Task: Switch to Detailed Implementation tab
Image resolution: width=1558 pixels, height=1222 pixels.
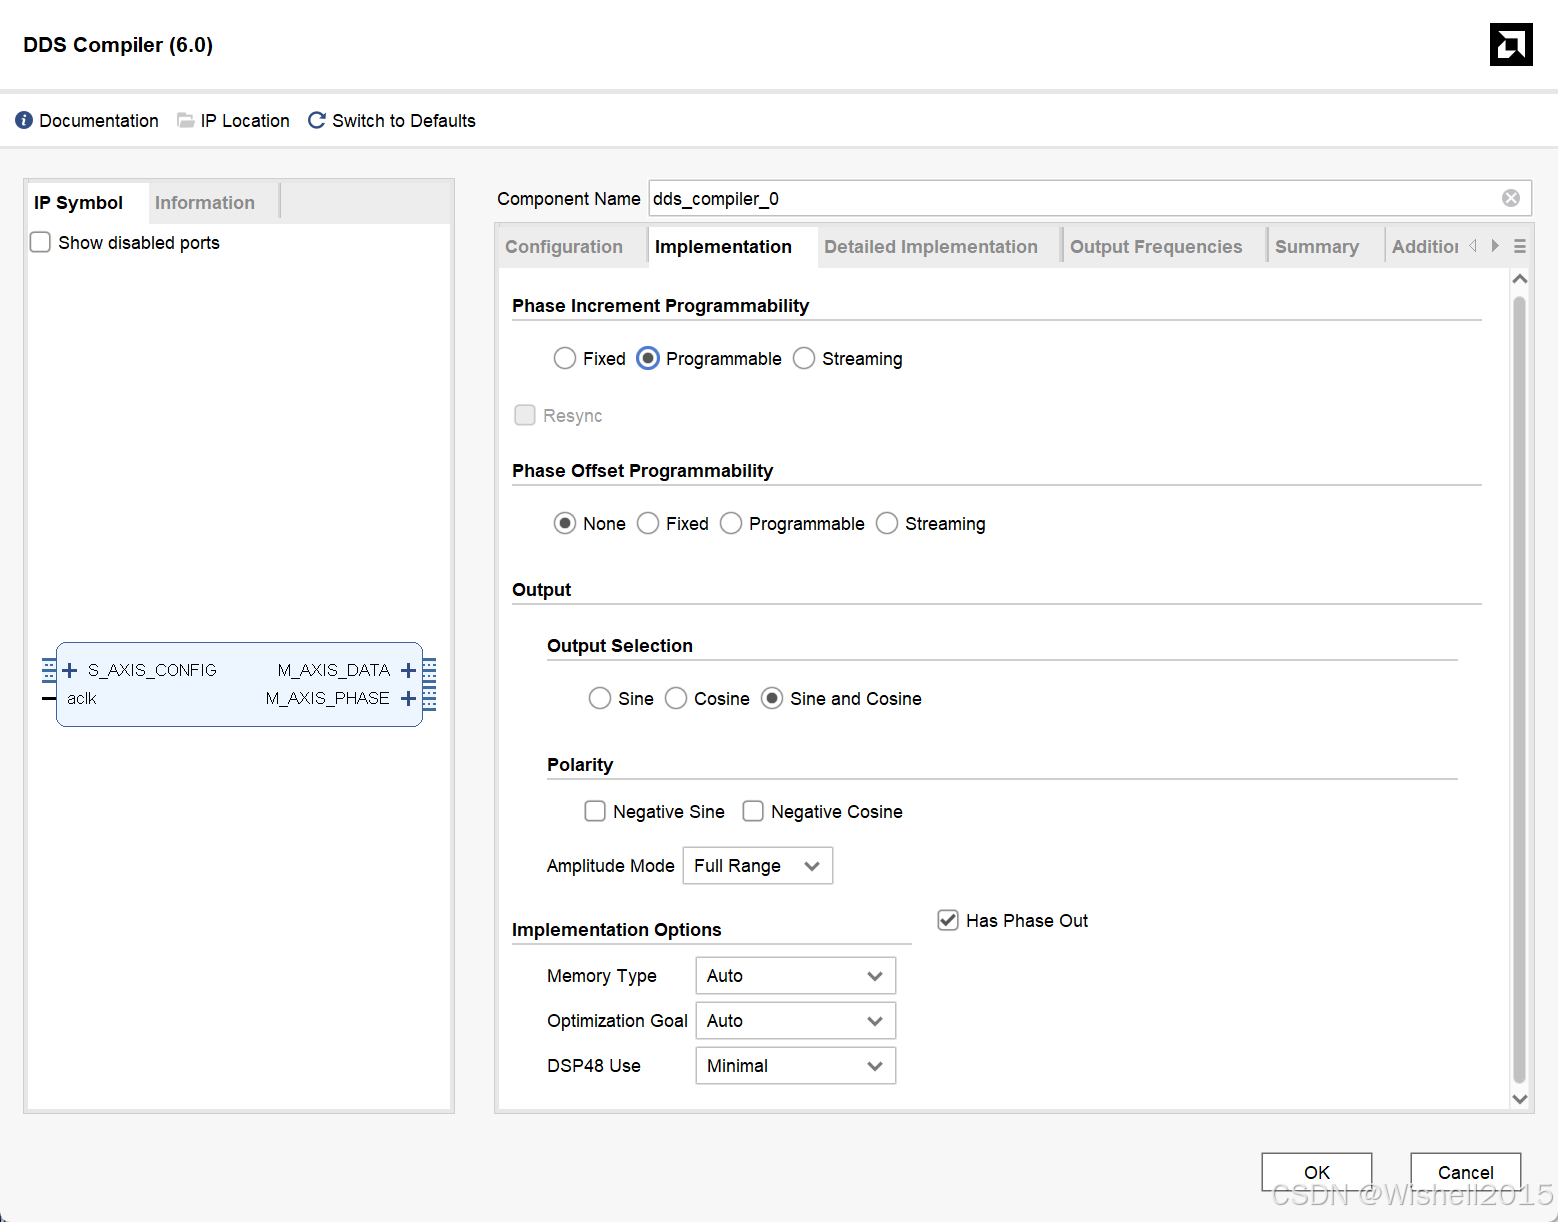Action: [931, 247]
